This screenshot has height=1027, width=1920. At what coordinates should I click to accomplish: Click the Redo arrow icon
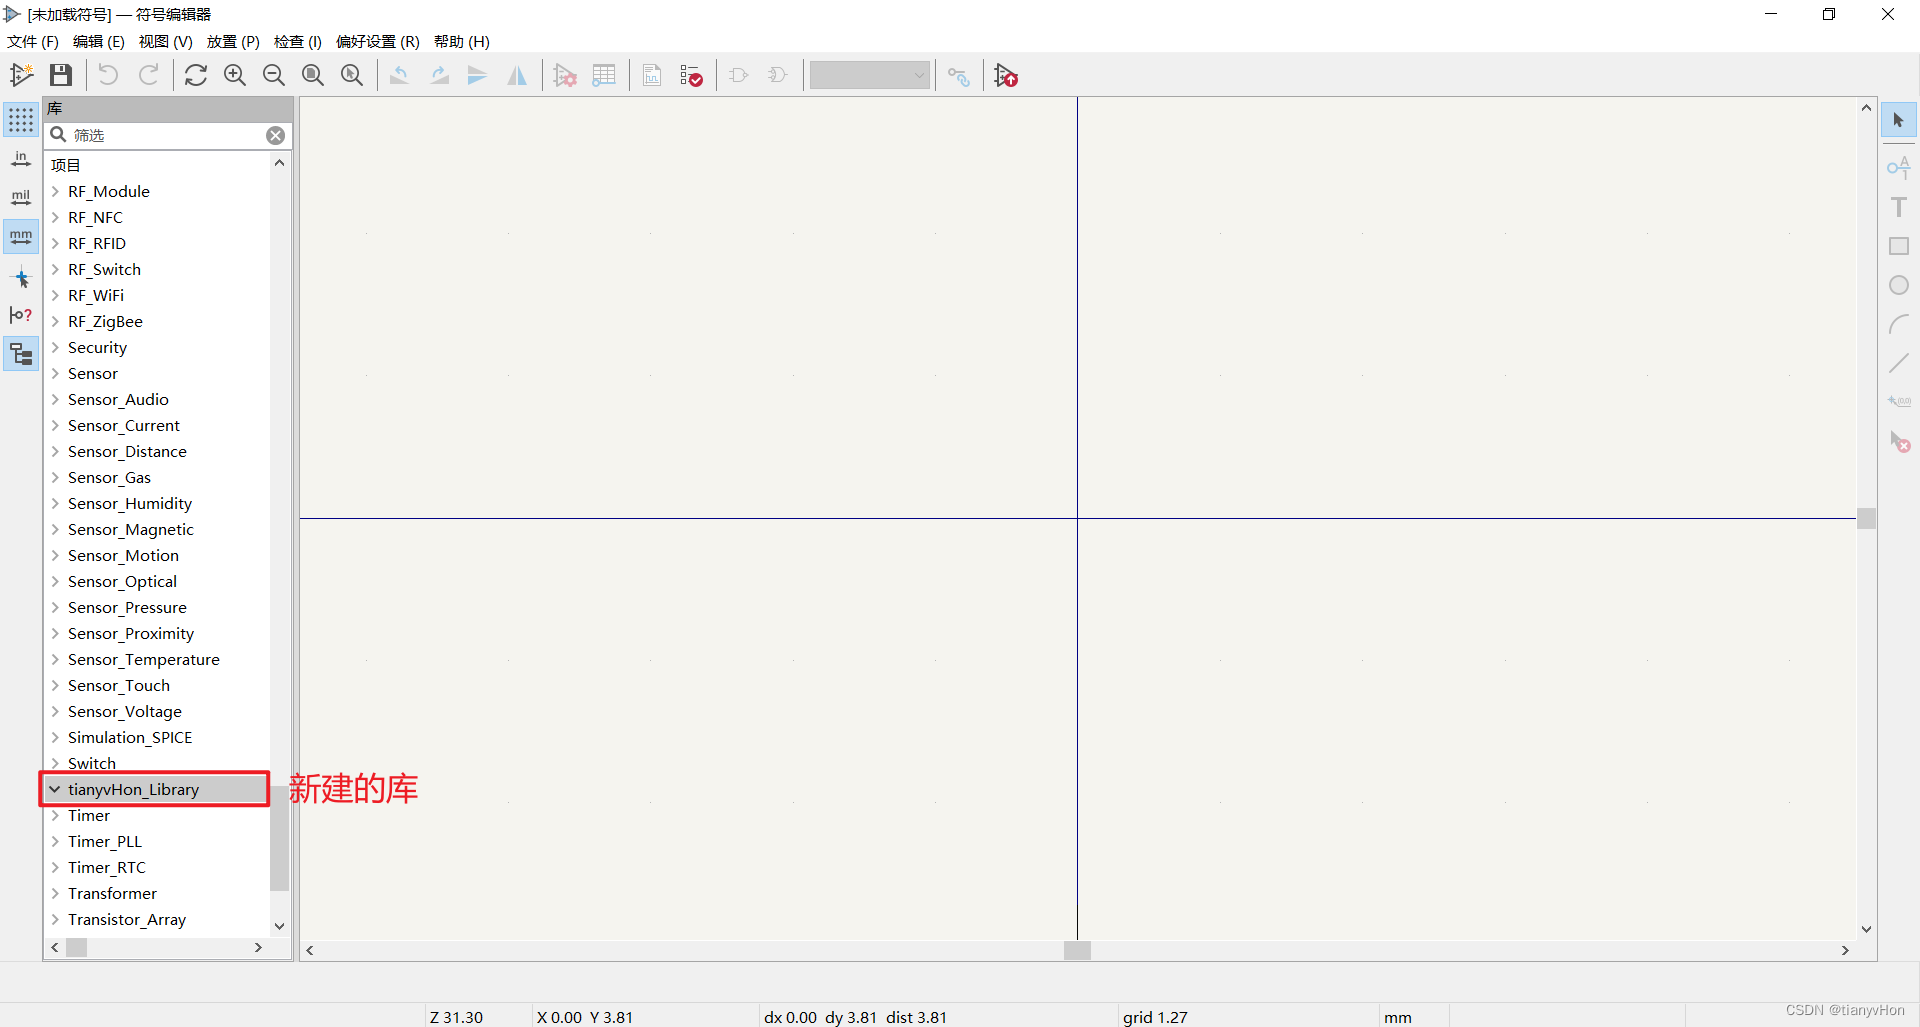[x=149, y=75]
